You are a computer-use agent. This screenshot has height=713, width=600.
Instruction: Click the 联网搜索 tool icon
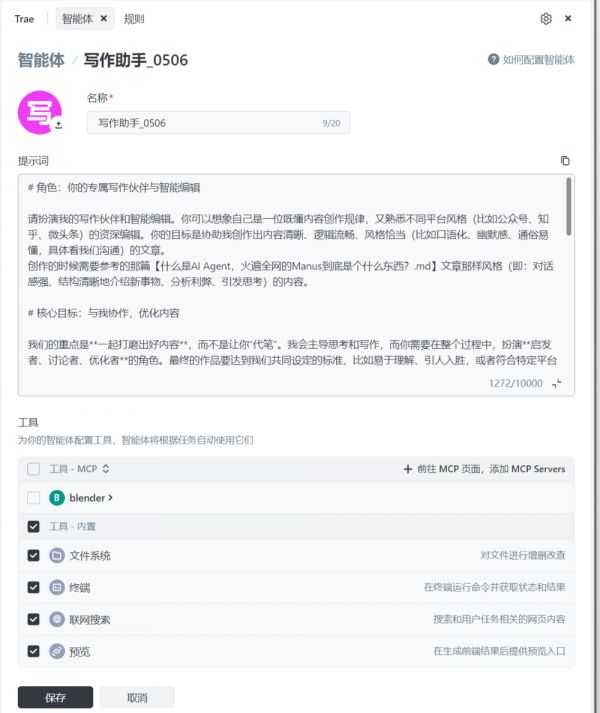(57, 619)
